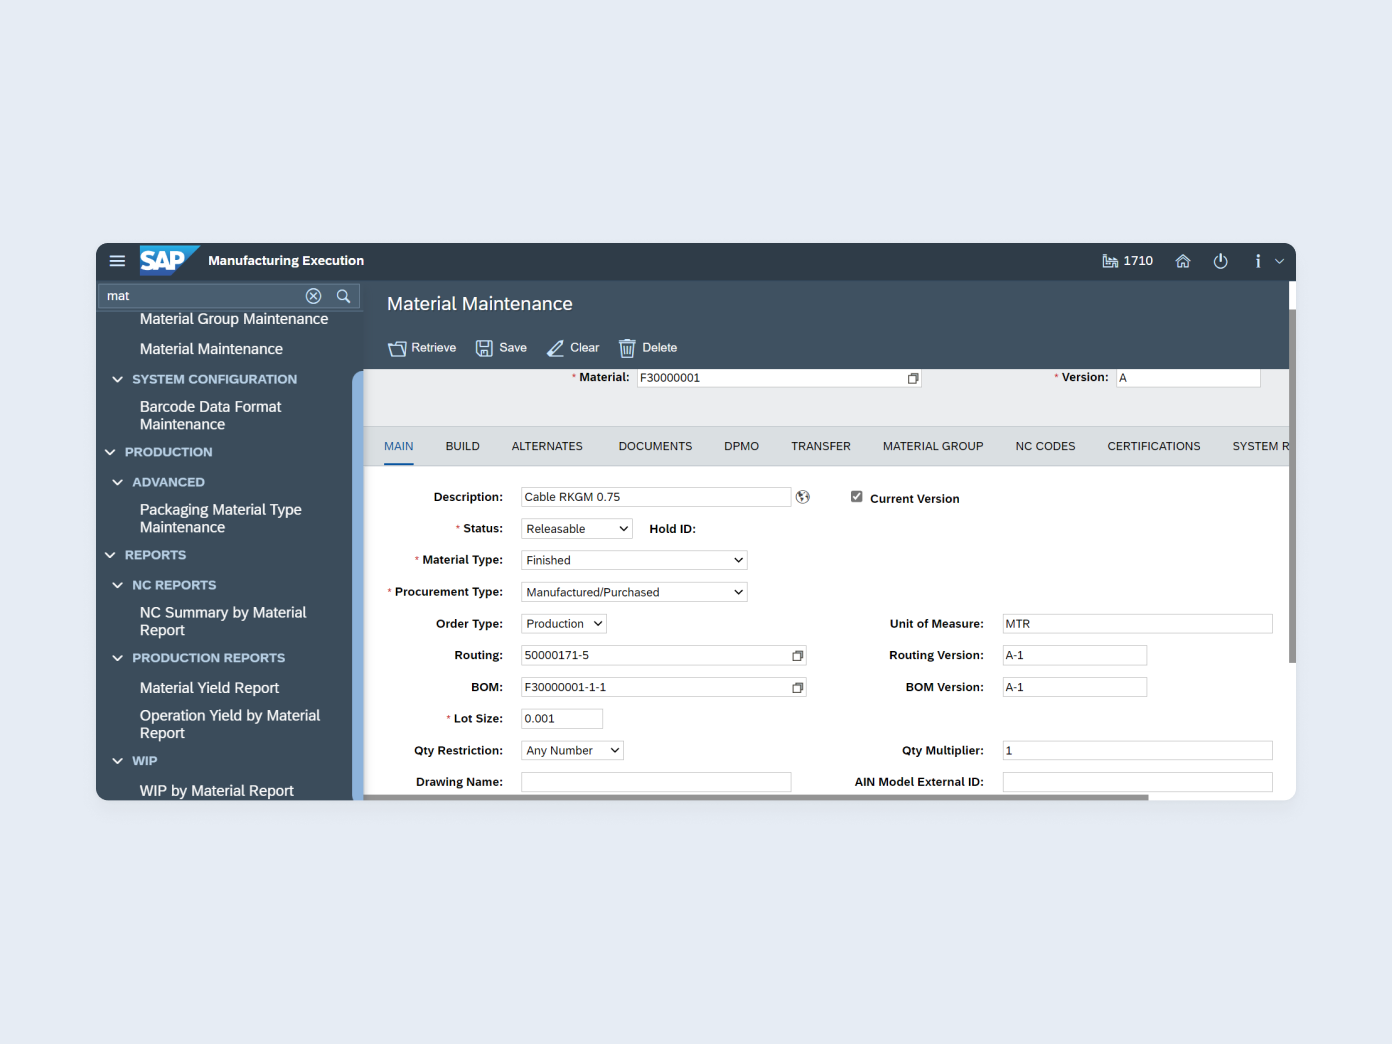Collapse the PRODUCTION REPORTS section
Viewport: 1393px width, 1045px height.
pos(117,657)
